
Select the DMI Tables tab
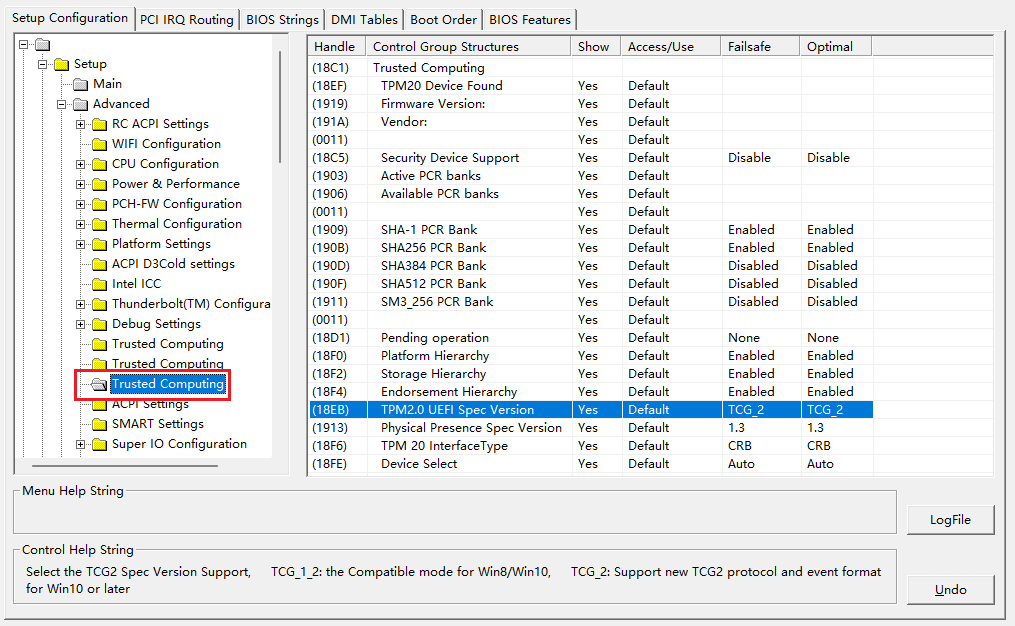click(x=364, y=19)
